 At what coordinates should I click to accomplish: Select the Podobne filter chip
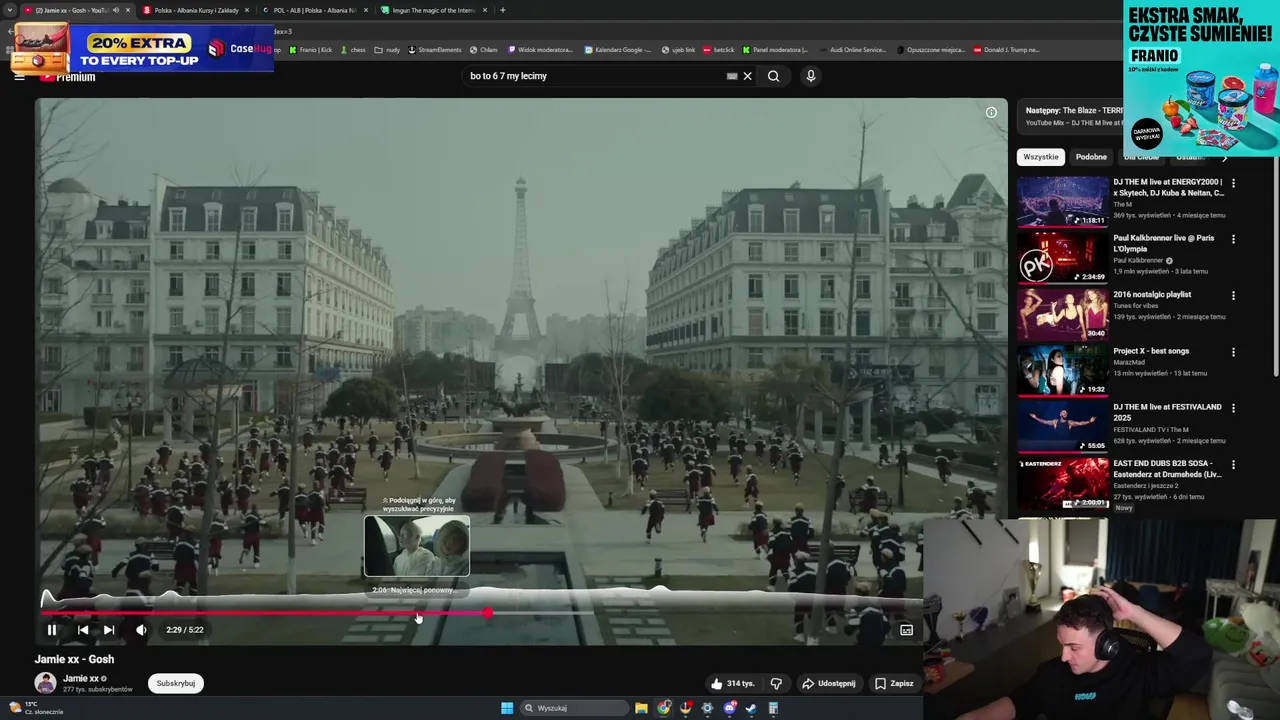coord(1091,157)
